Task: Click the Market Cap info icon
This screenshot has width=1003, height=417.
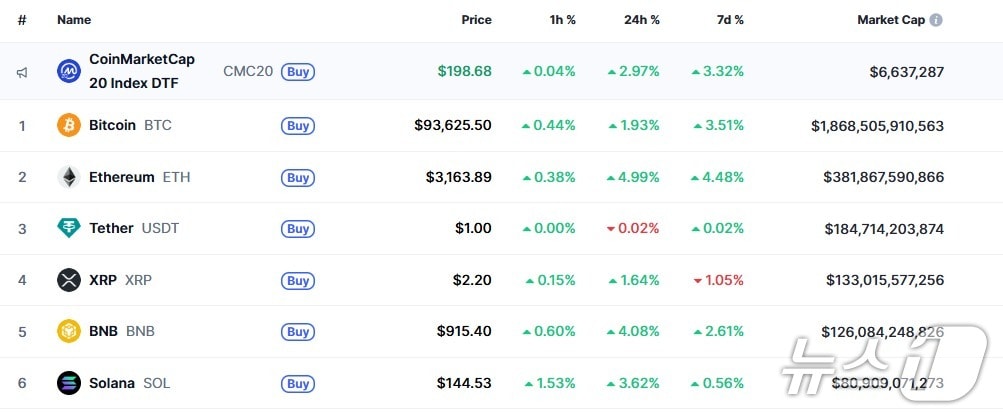Action: (936, 20)
